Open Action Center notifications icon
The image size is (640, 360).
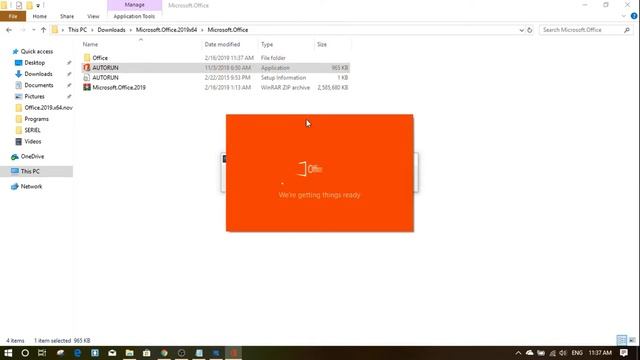click(624, 353)
